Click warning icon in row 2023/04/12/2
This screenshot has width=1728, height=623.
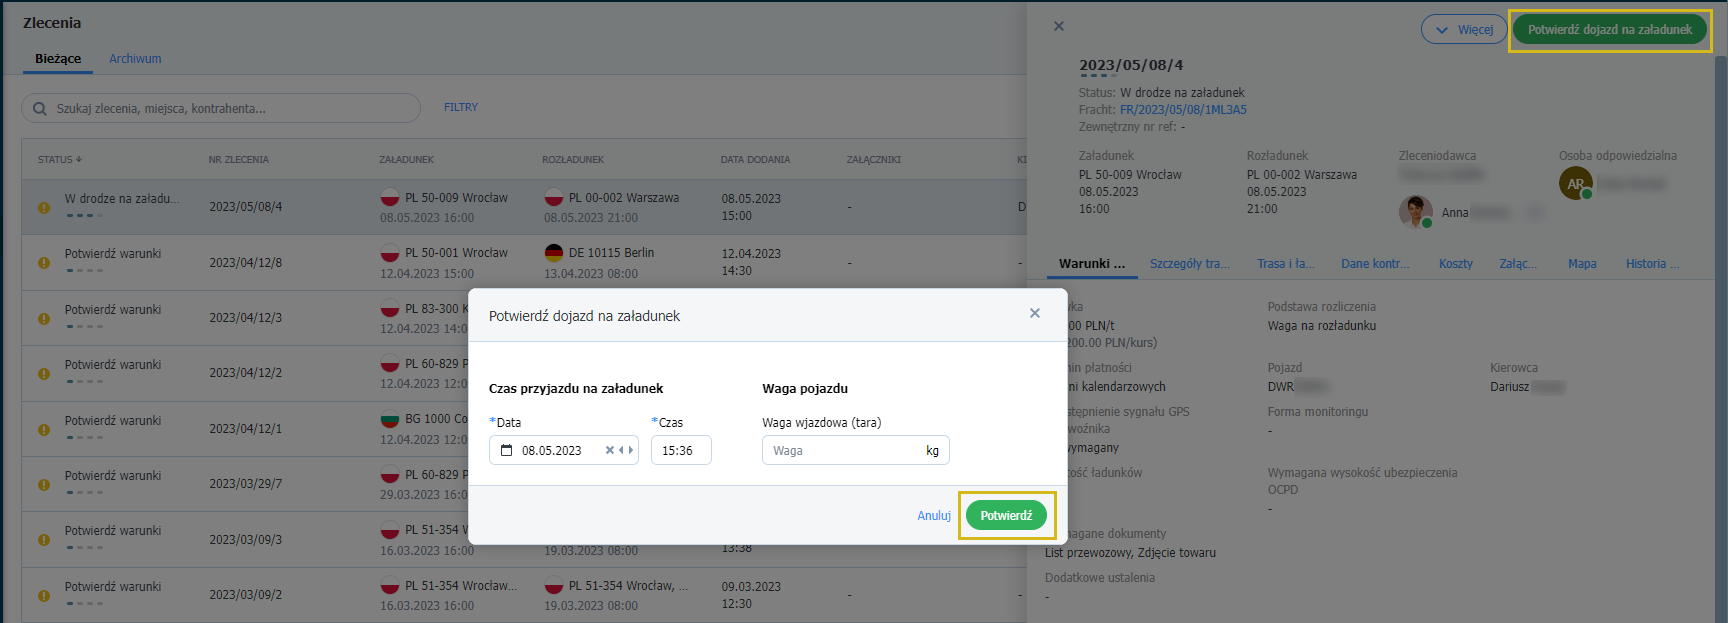pos(44,373)
